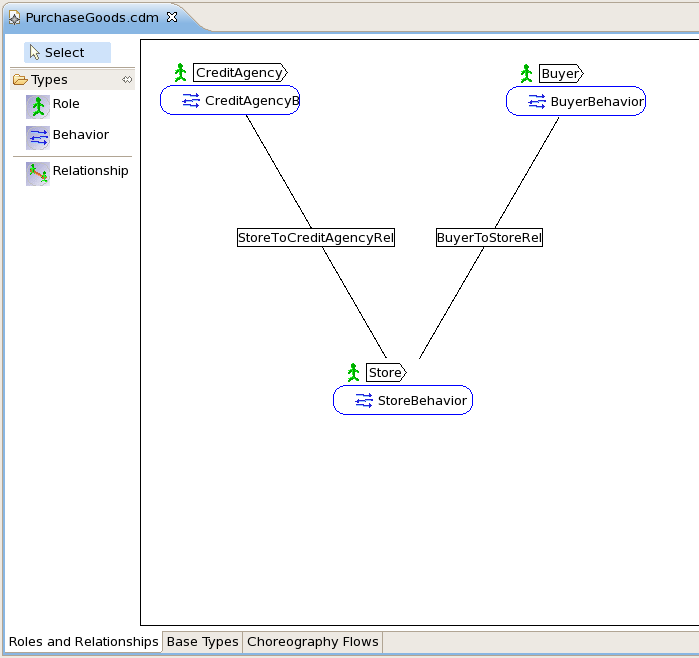Screen dimensions: 699x658
Task: Select the Buyer role label
Action: pos(561,74)
